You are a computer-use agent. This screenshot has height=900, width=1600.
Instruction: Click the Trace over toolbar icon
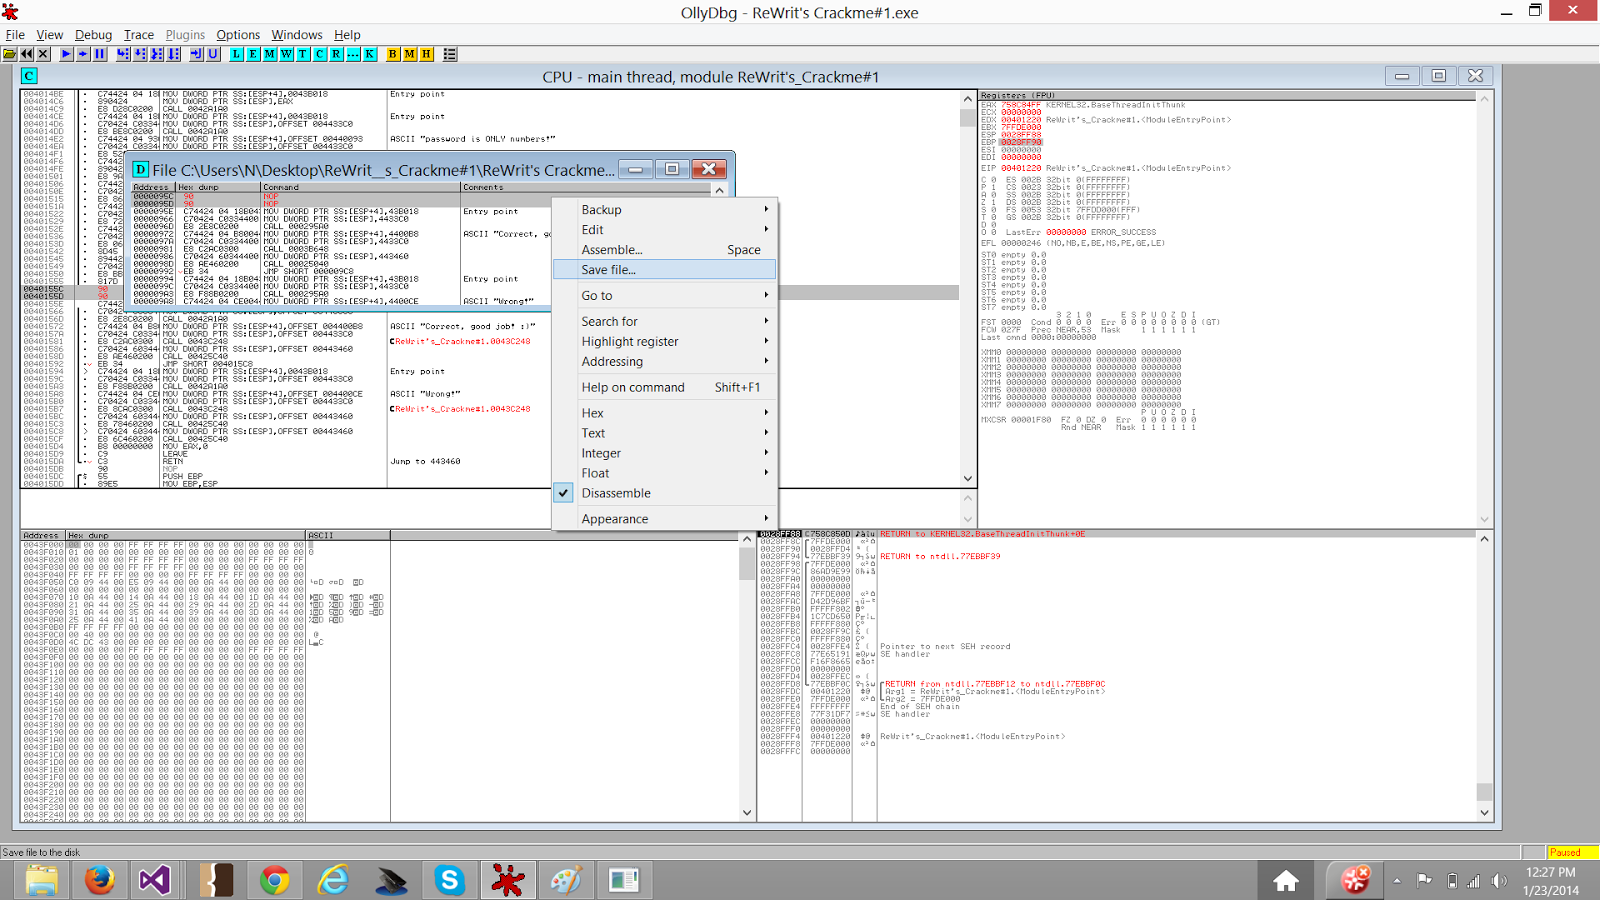tap(174, 54)
